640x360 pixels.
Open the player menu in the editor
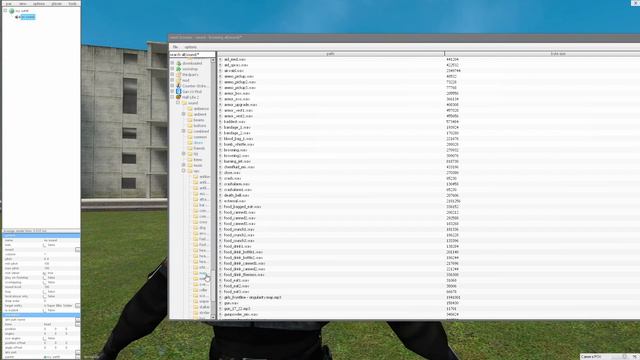[x=56, y=4]
